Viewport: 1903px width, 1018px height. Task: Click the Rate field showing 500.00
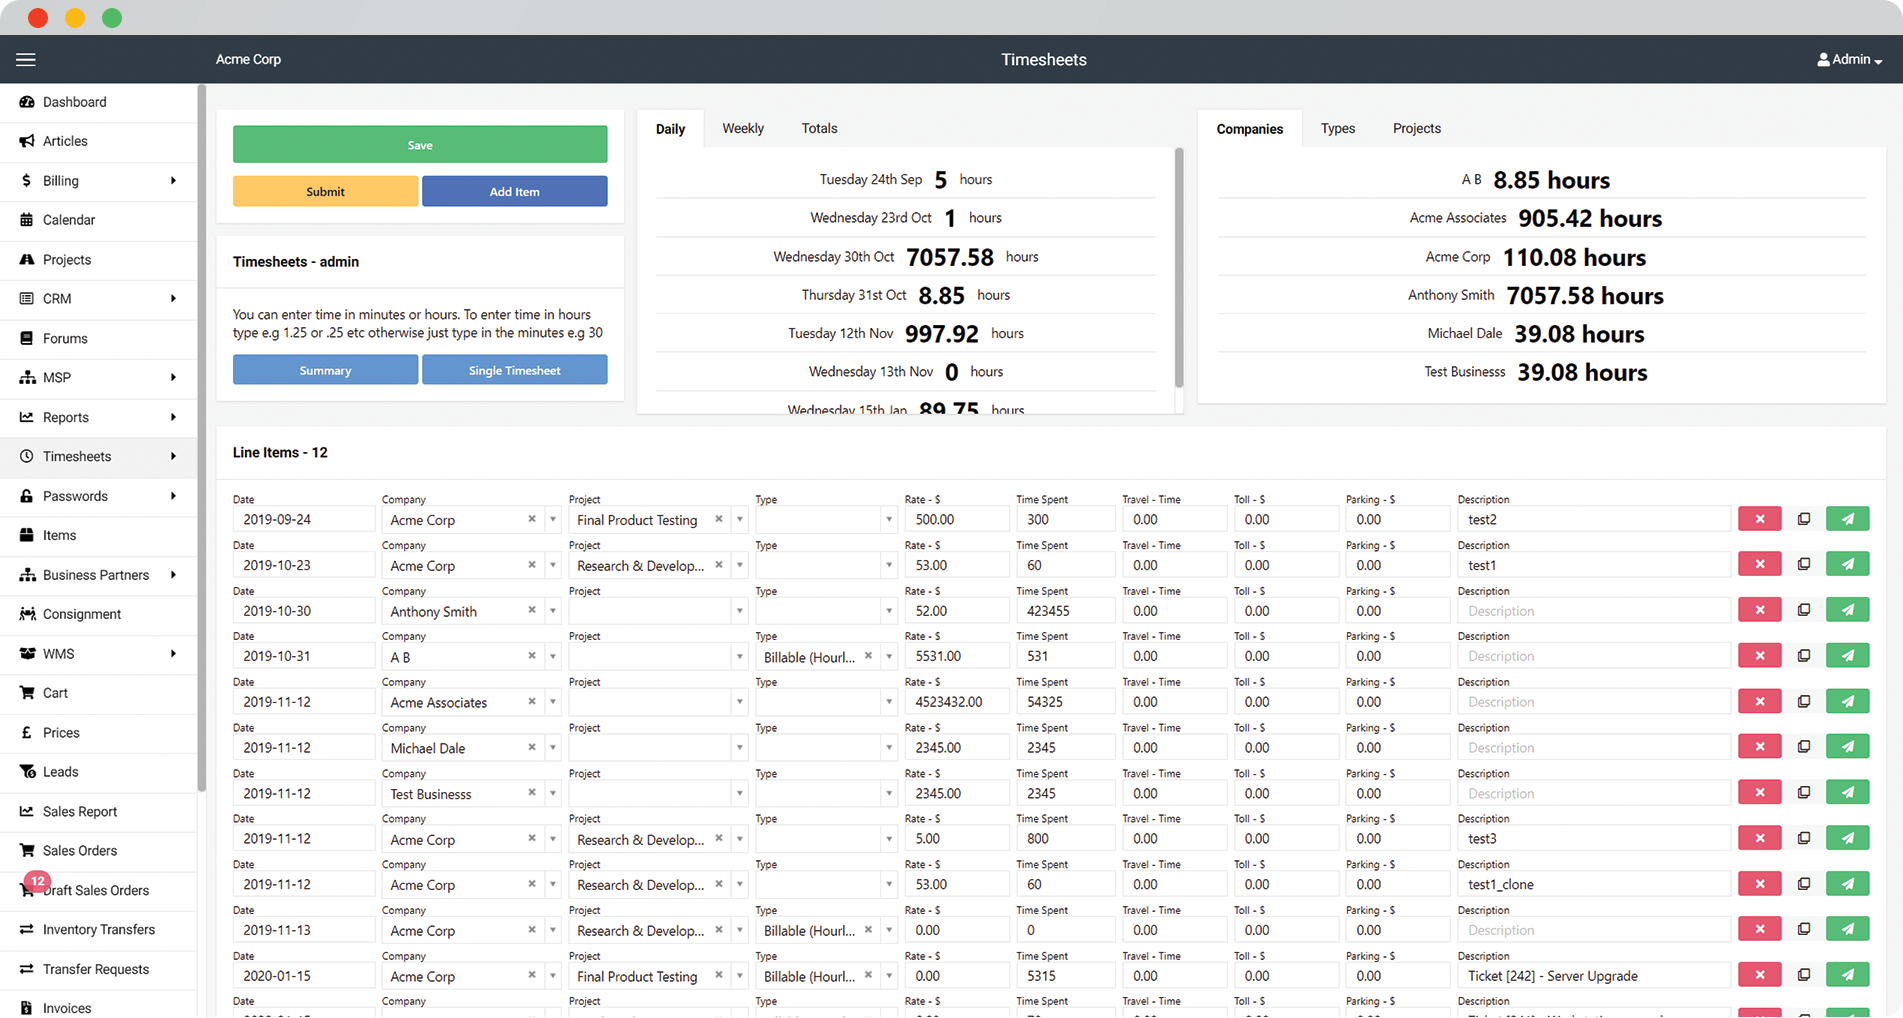pos(955,520)
